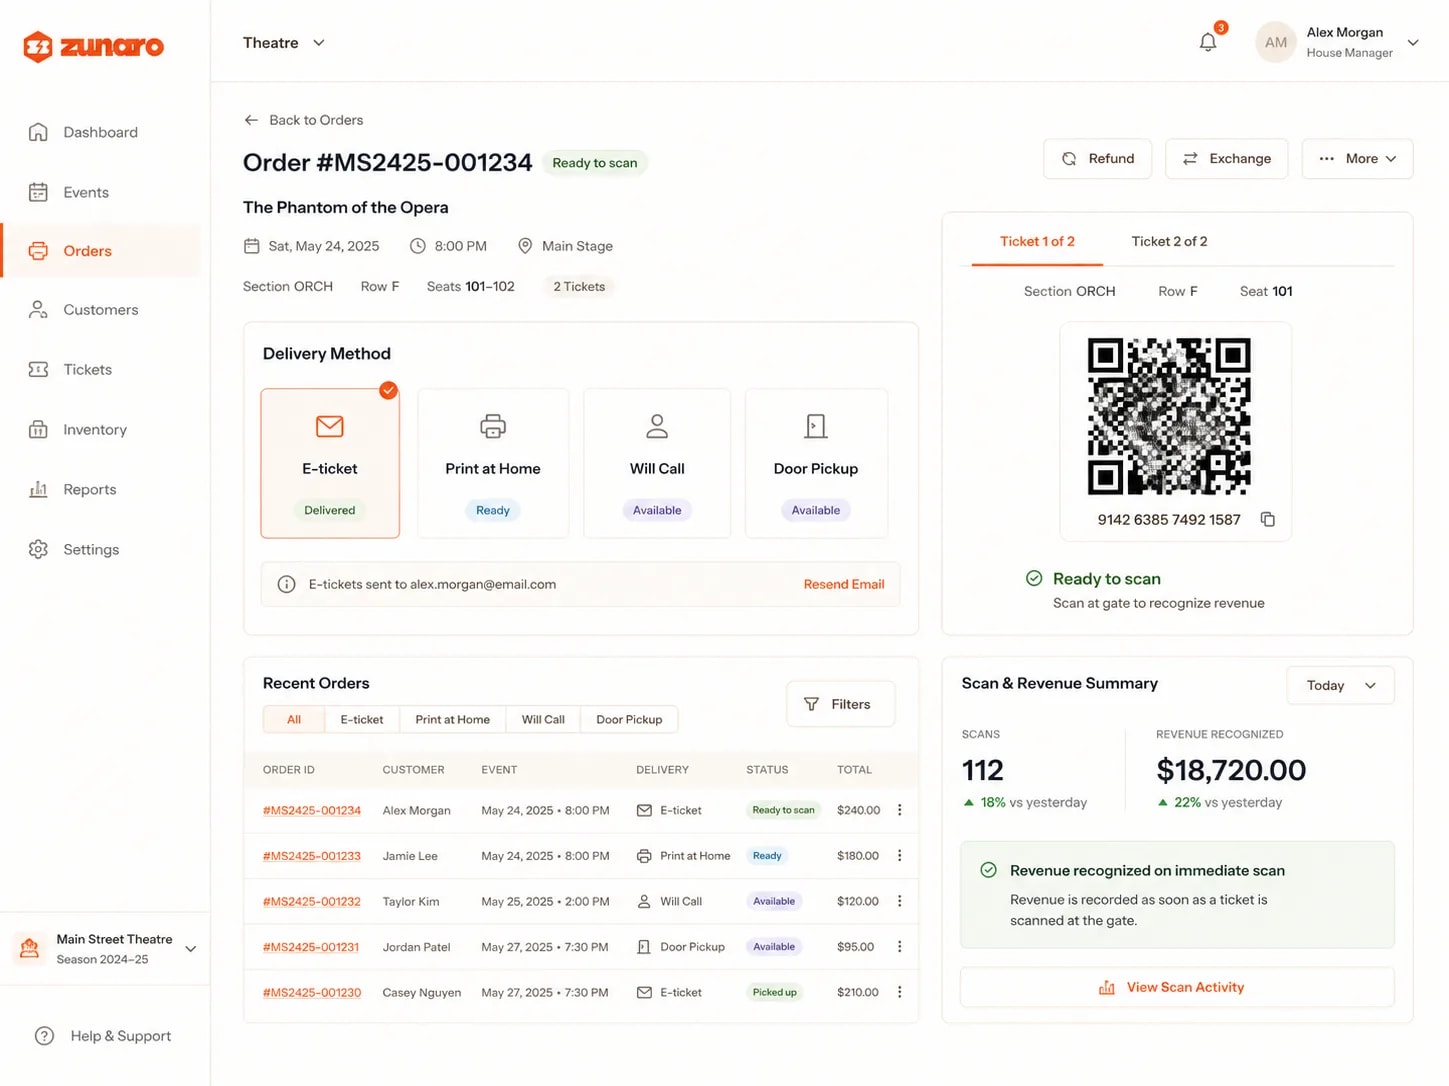
Task: Switch to Ticket 2 of 2 tab
Action: click(x=1169, y=241)
